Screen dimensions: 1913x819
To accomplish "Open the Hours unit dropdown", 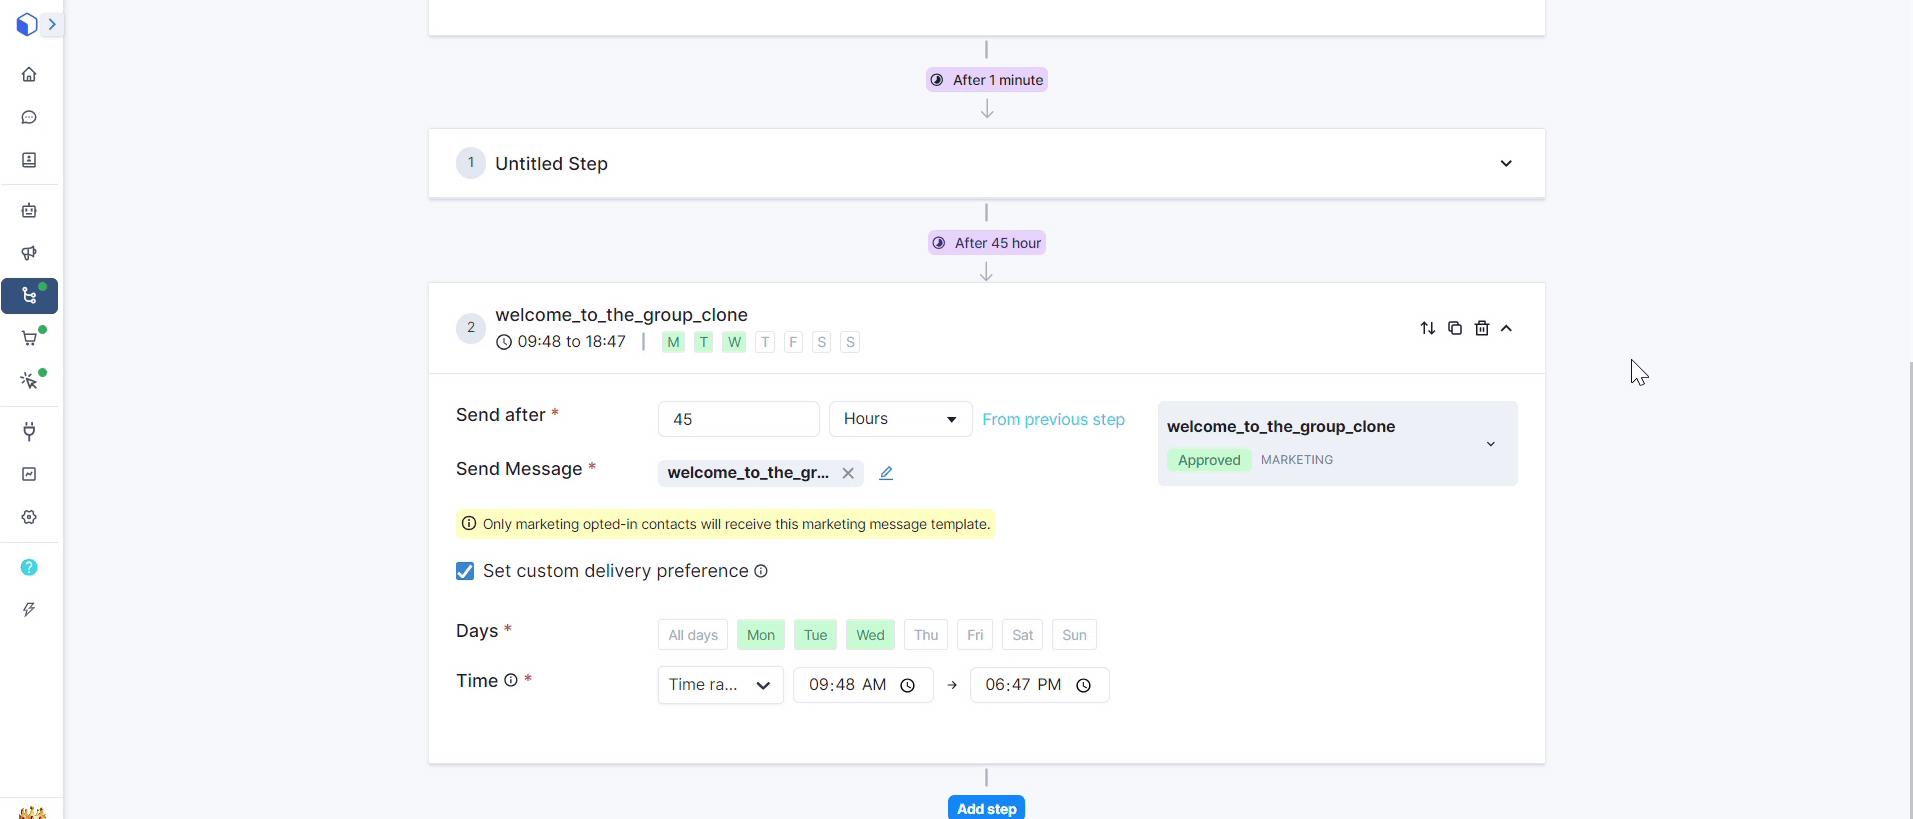I will [x=900, y=419].
